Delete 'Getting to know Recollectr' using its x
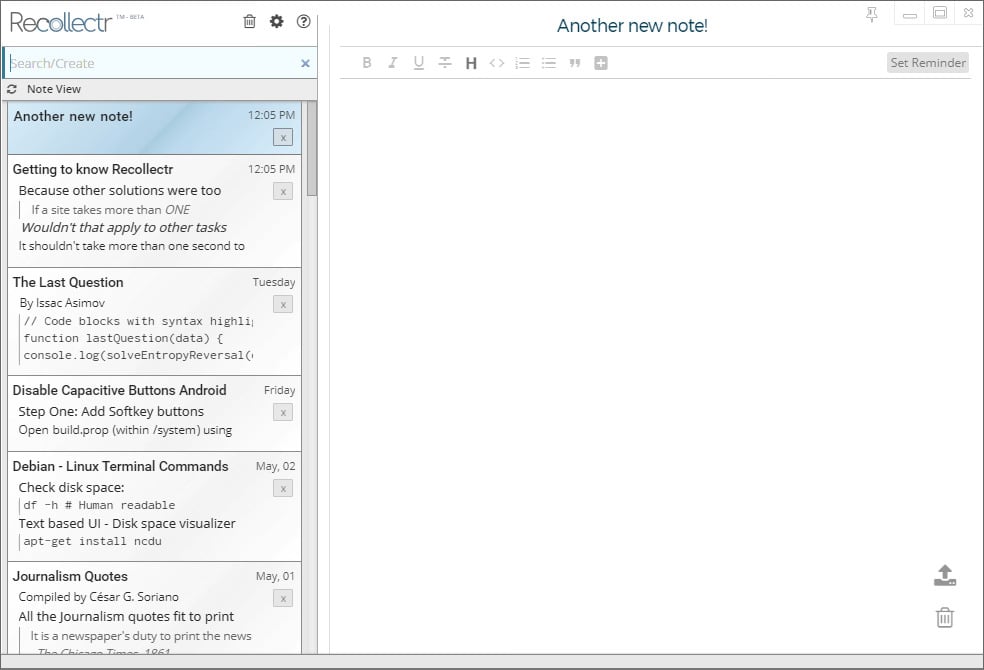The image size is (984, 670). (283, 191)
